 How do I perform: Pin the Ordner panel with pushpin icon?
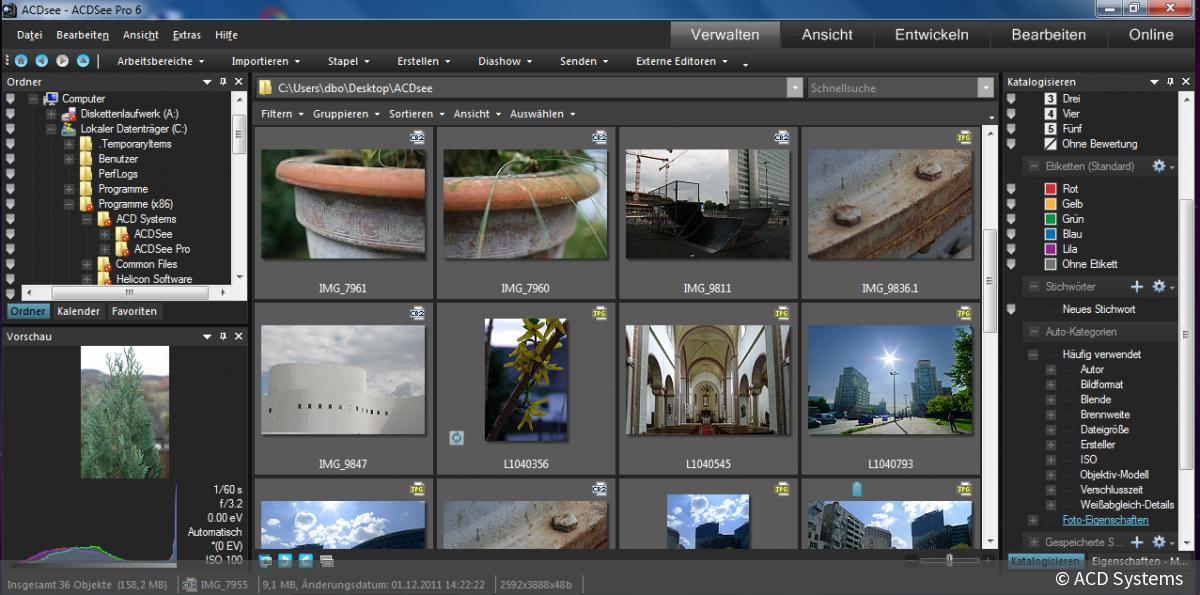[x=224, y=82]
